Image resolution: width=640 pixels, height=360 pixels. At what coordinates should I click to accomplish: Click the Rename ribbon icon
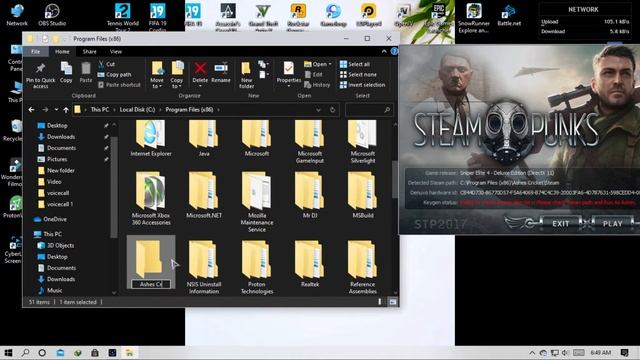pos(221,72)
